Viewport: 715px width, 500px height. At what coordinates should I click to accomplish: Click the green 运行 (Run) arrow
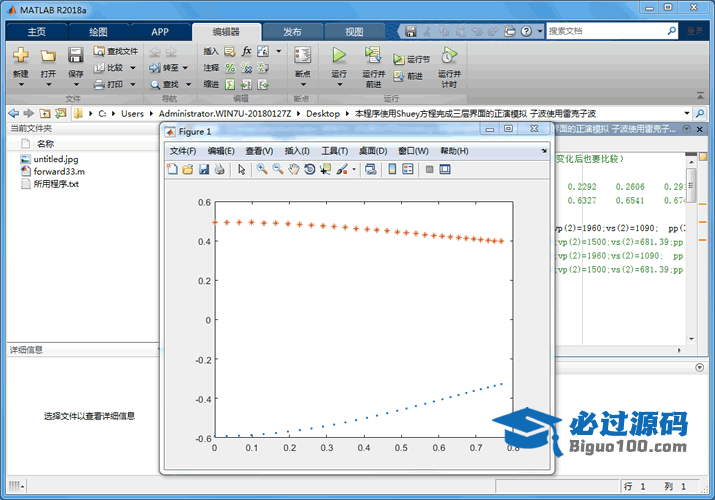coord(339,55)
